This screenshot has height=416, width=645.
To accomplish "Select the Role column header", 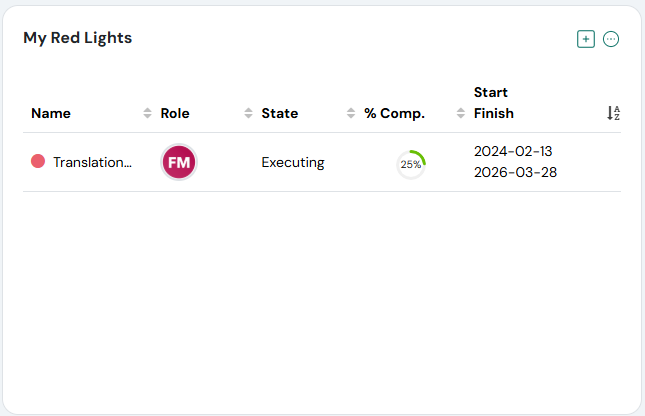I will click(175, 113).
